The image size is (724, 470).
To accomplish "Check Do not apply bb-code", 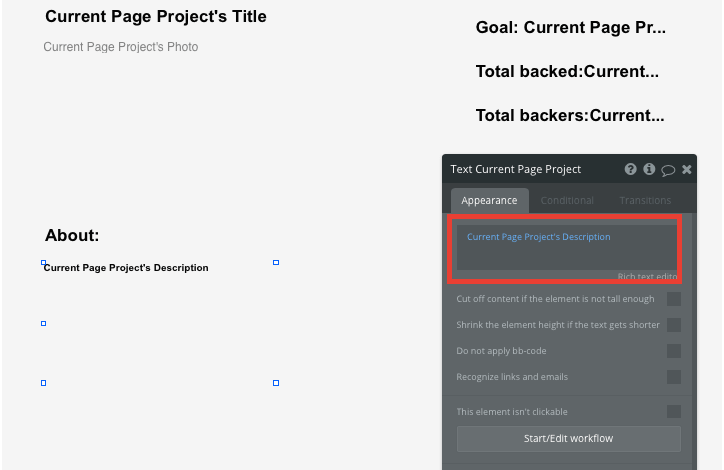I will [x=674, y=351].
